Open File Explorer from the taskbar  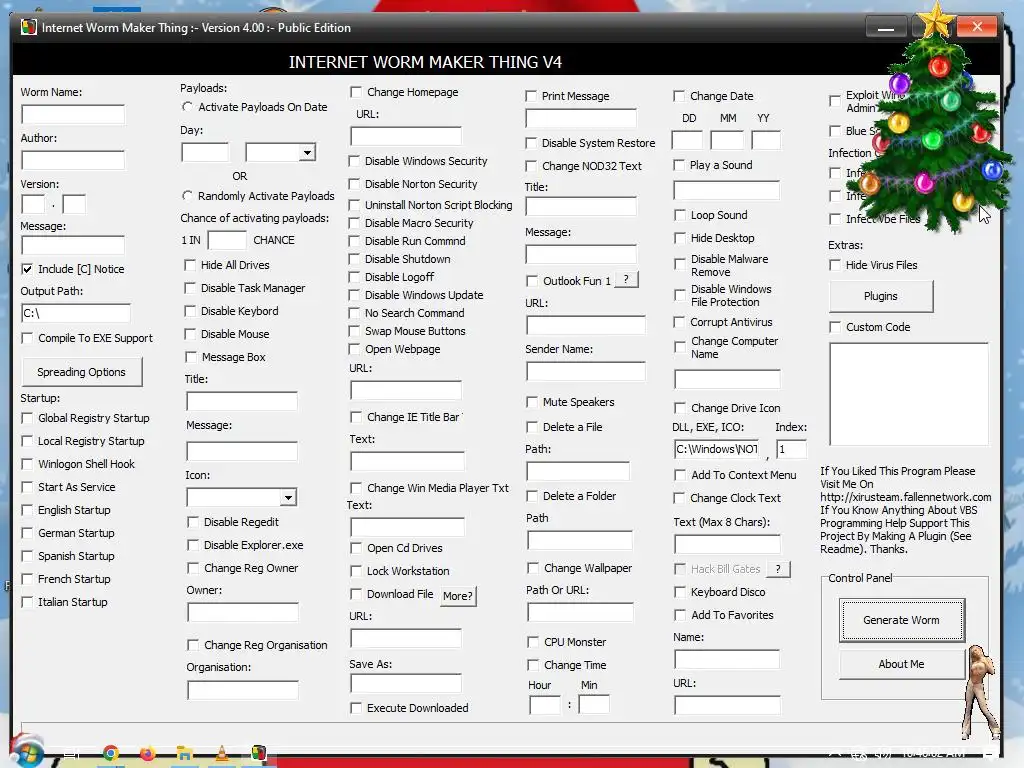pos(184,754)
